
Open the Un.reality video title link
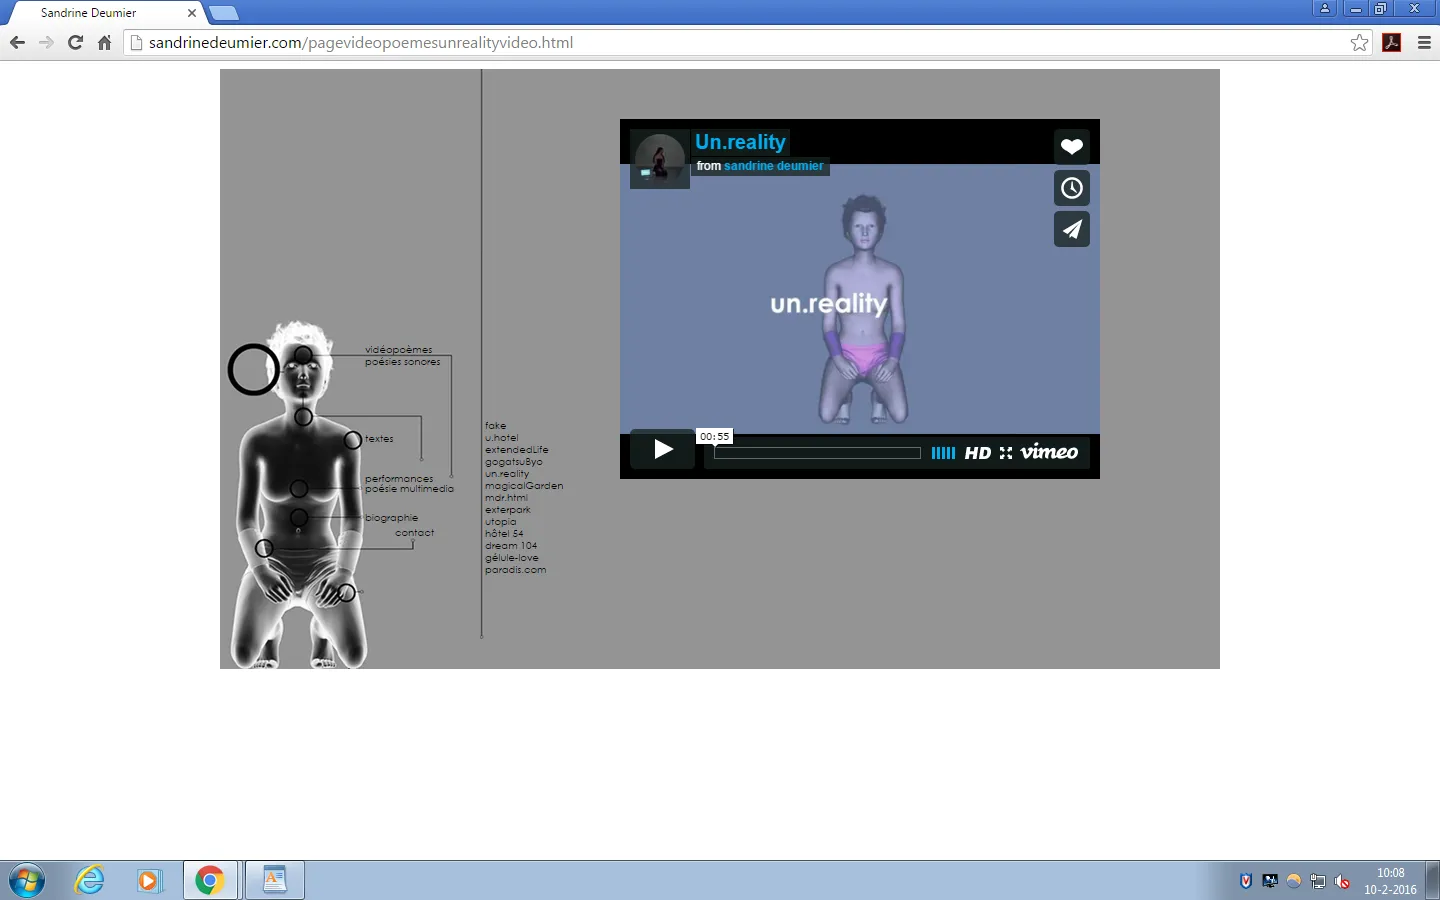740,142
